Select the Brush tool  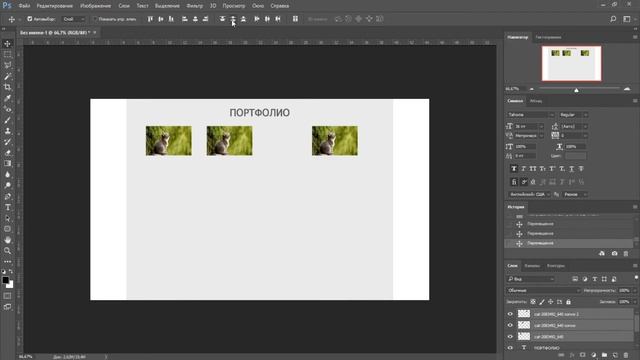(x=7, y=120)
